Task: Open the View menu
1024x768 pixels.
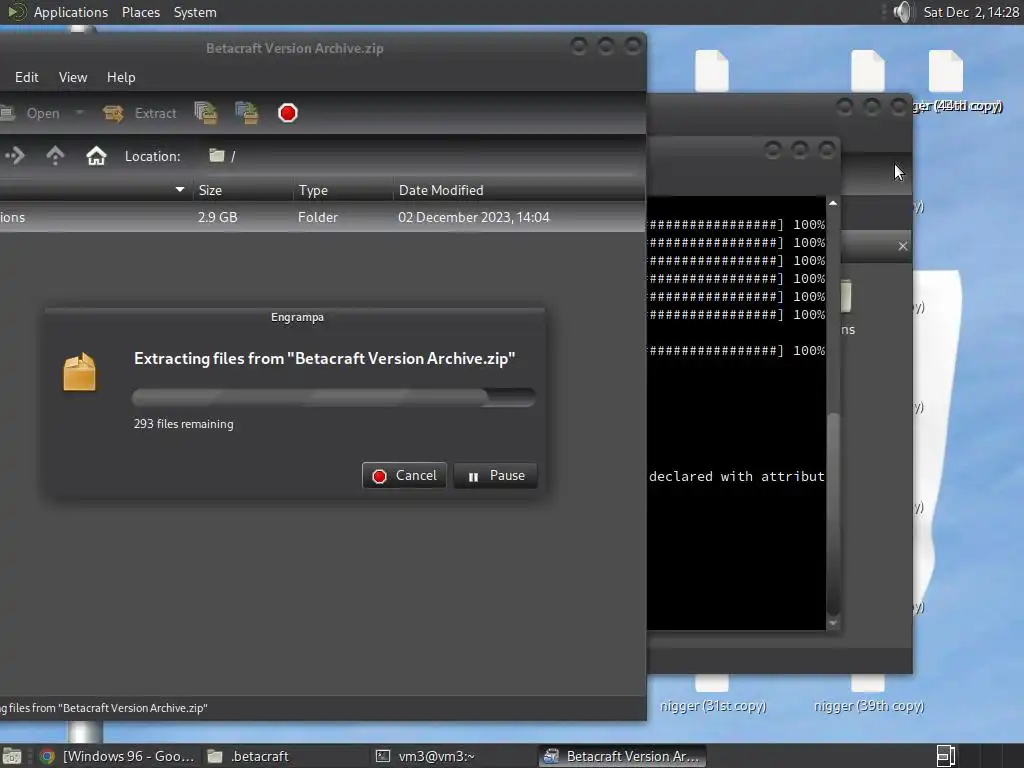Action: pos(73,77)
